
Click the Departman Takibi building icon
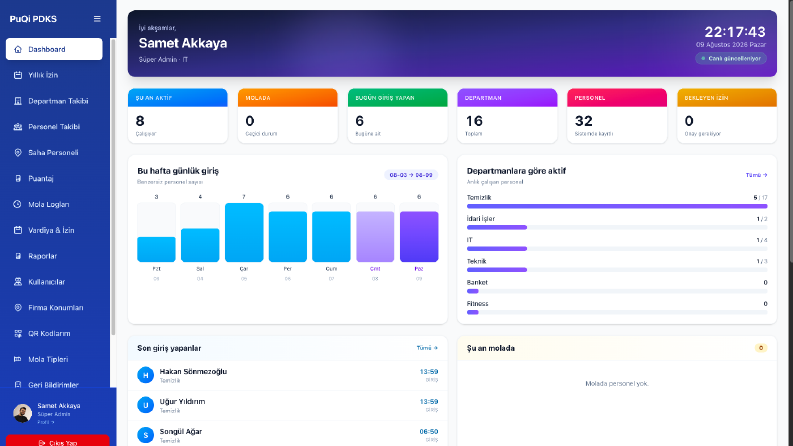[18, 101]
